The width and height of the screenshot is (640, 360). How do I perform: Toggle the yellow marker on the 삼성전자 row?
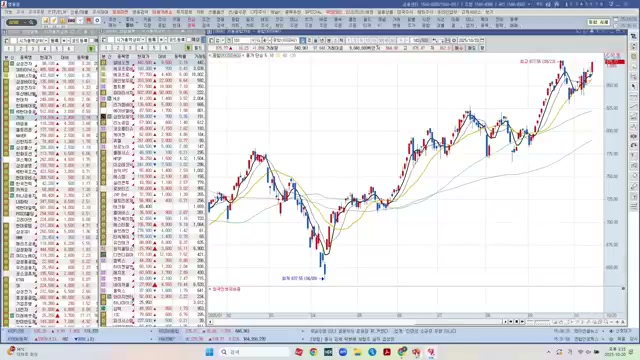tap(6, 64)
